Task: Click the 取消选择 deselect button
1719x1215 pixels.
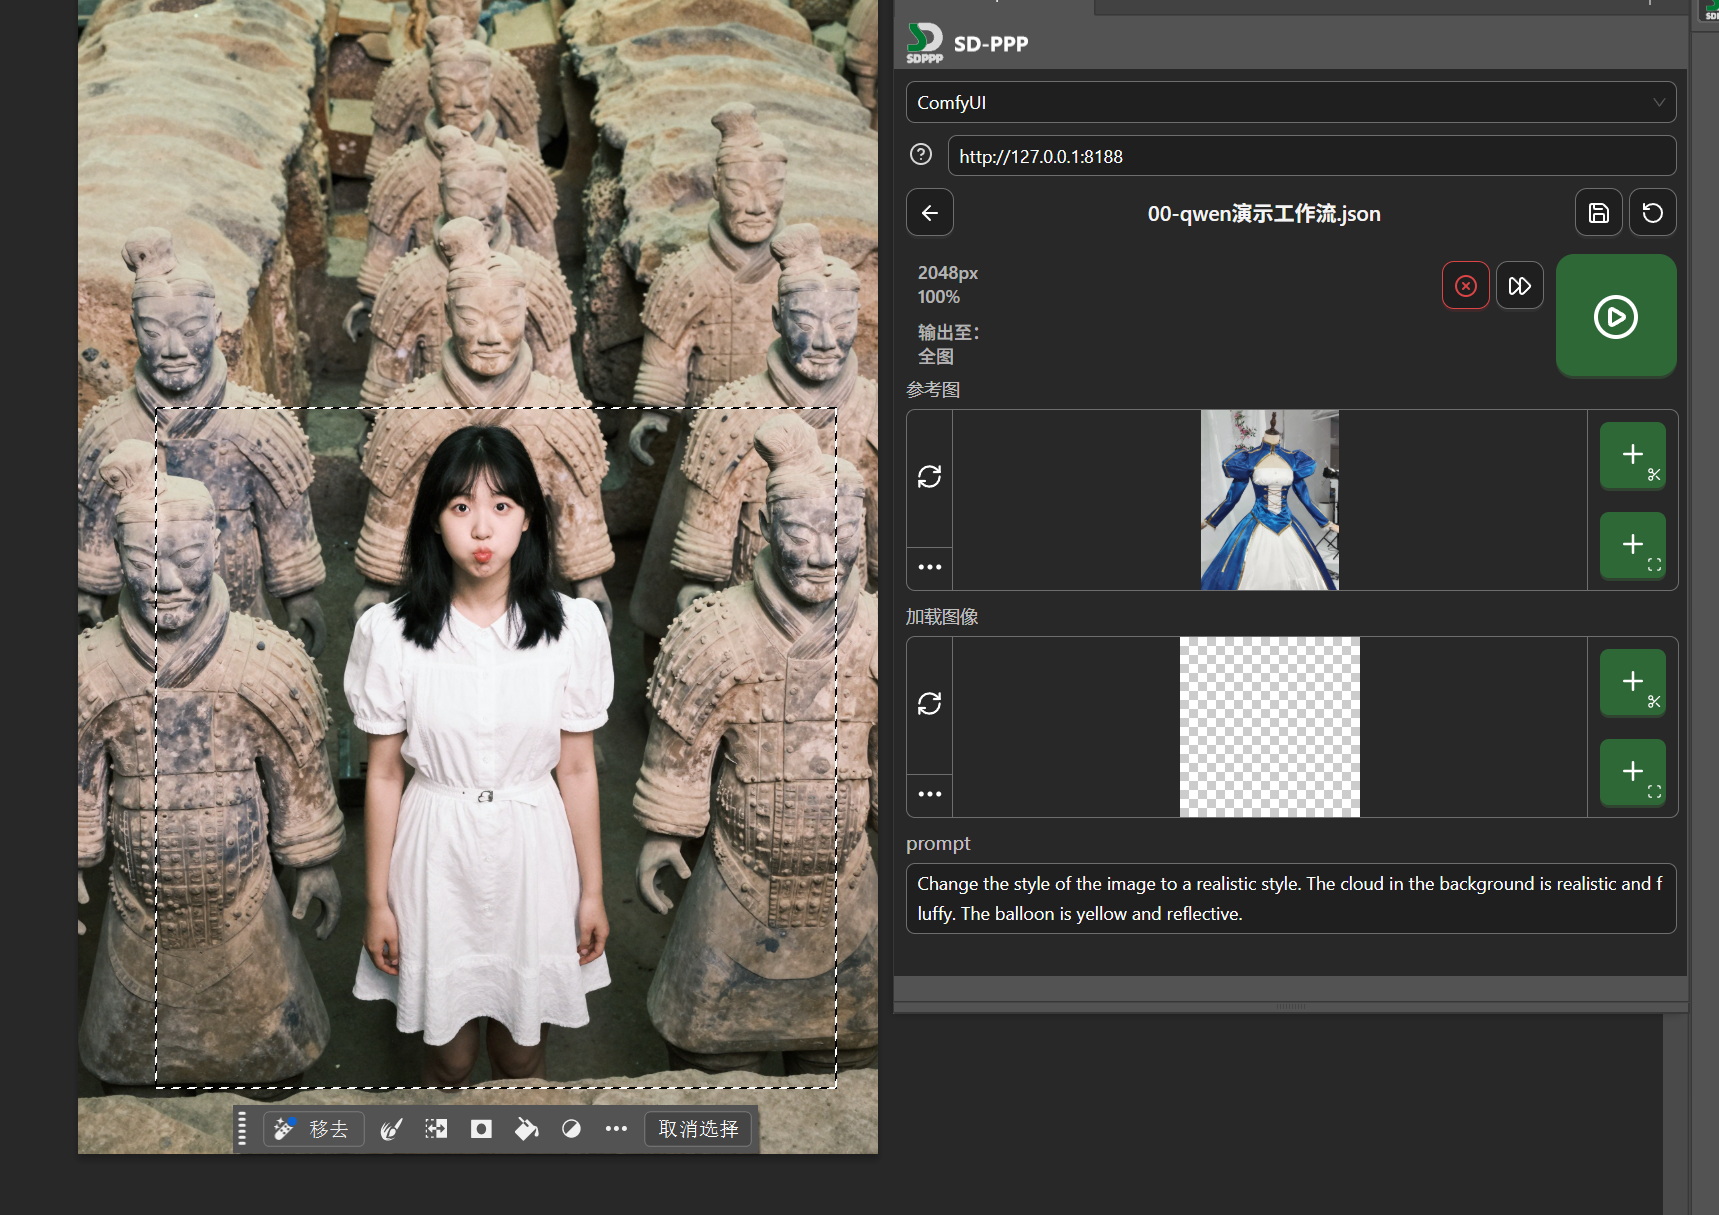Action: (x=698, y=1129)
